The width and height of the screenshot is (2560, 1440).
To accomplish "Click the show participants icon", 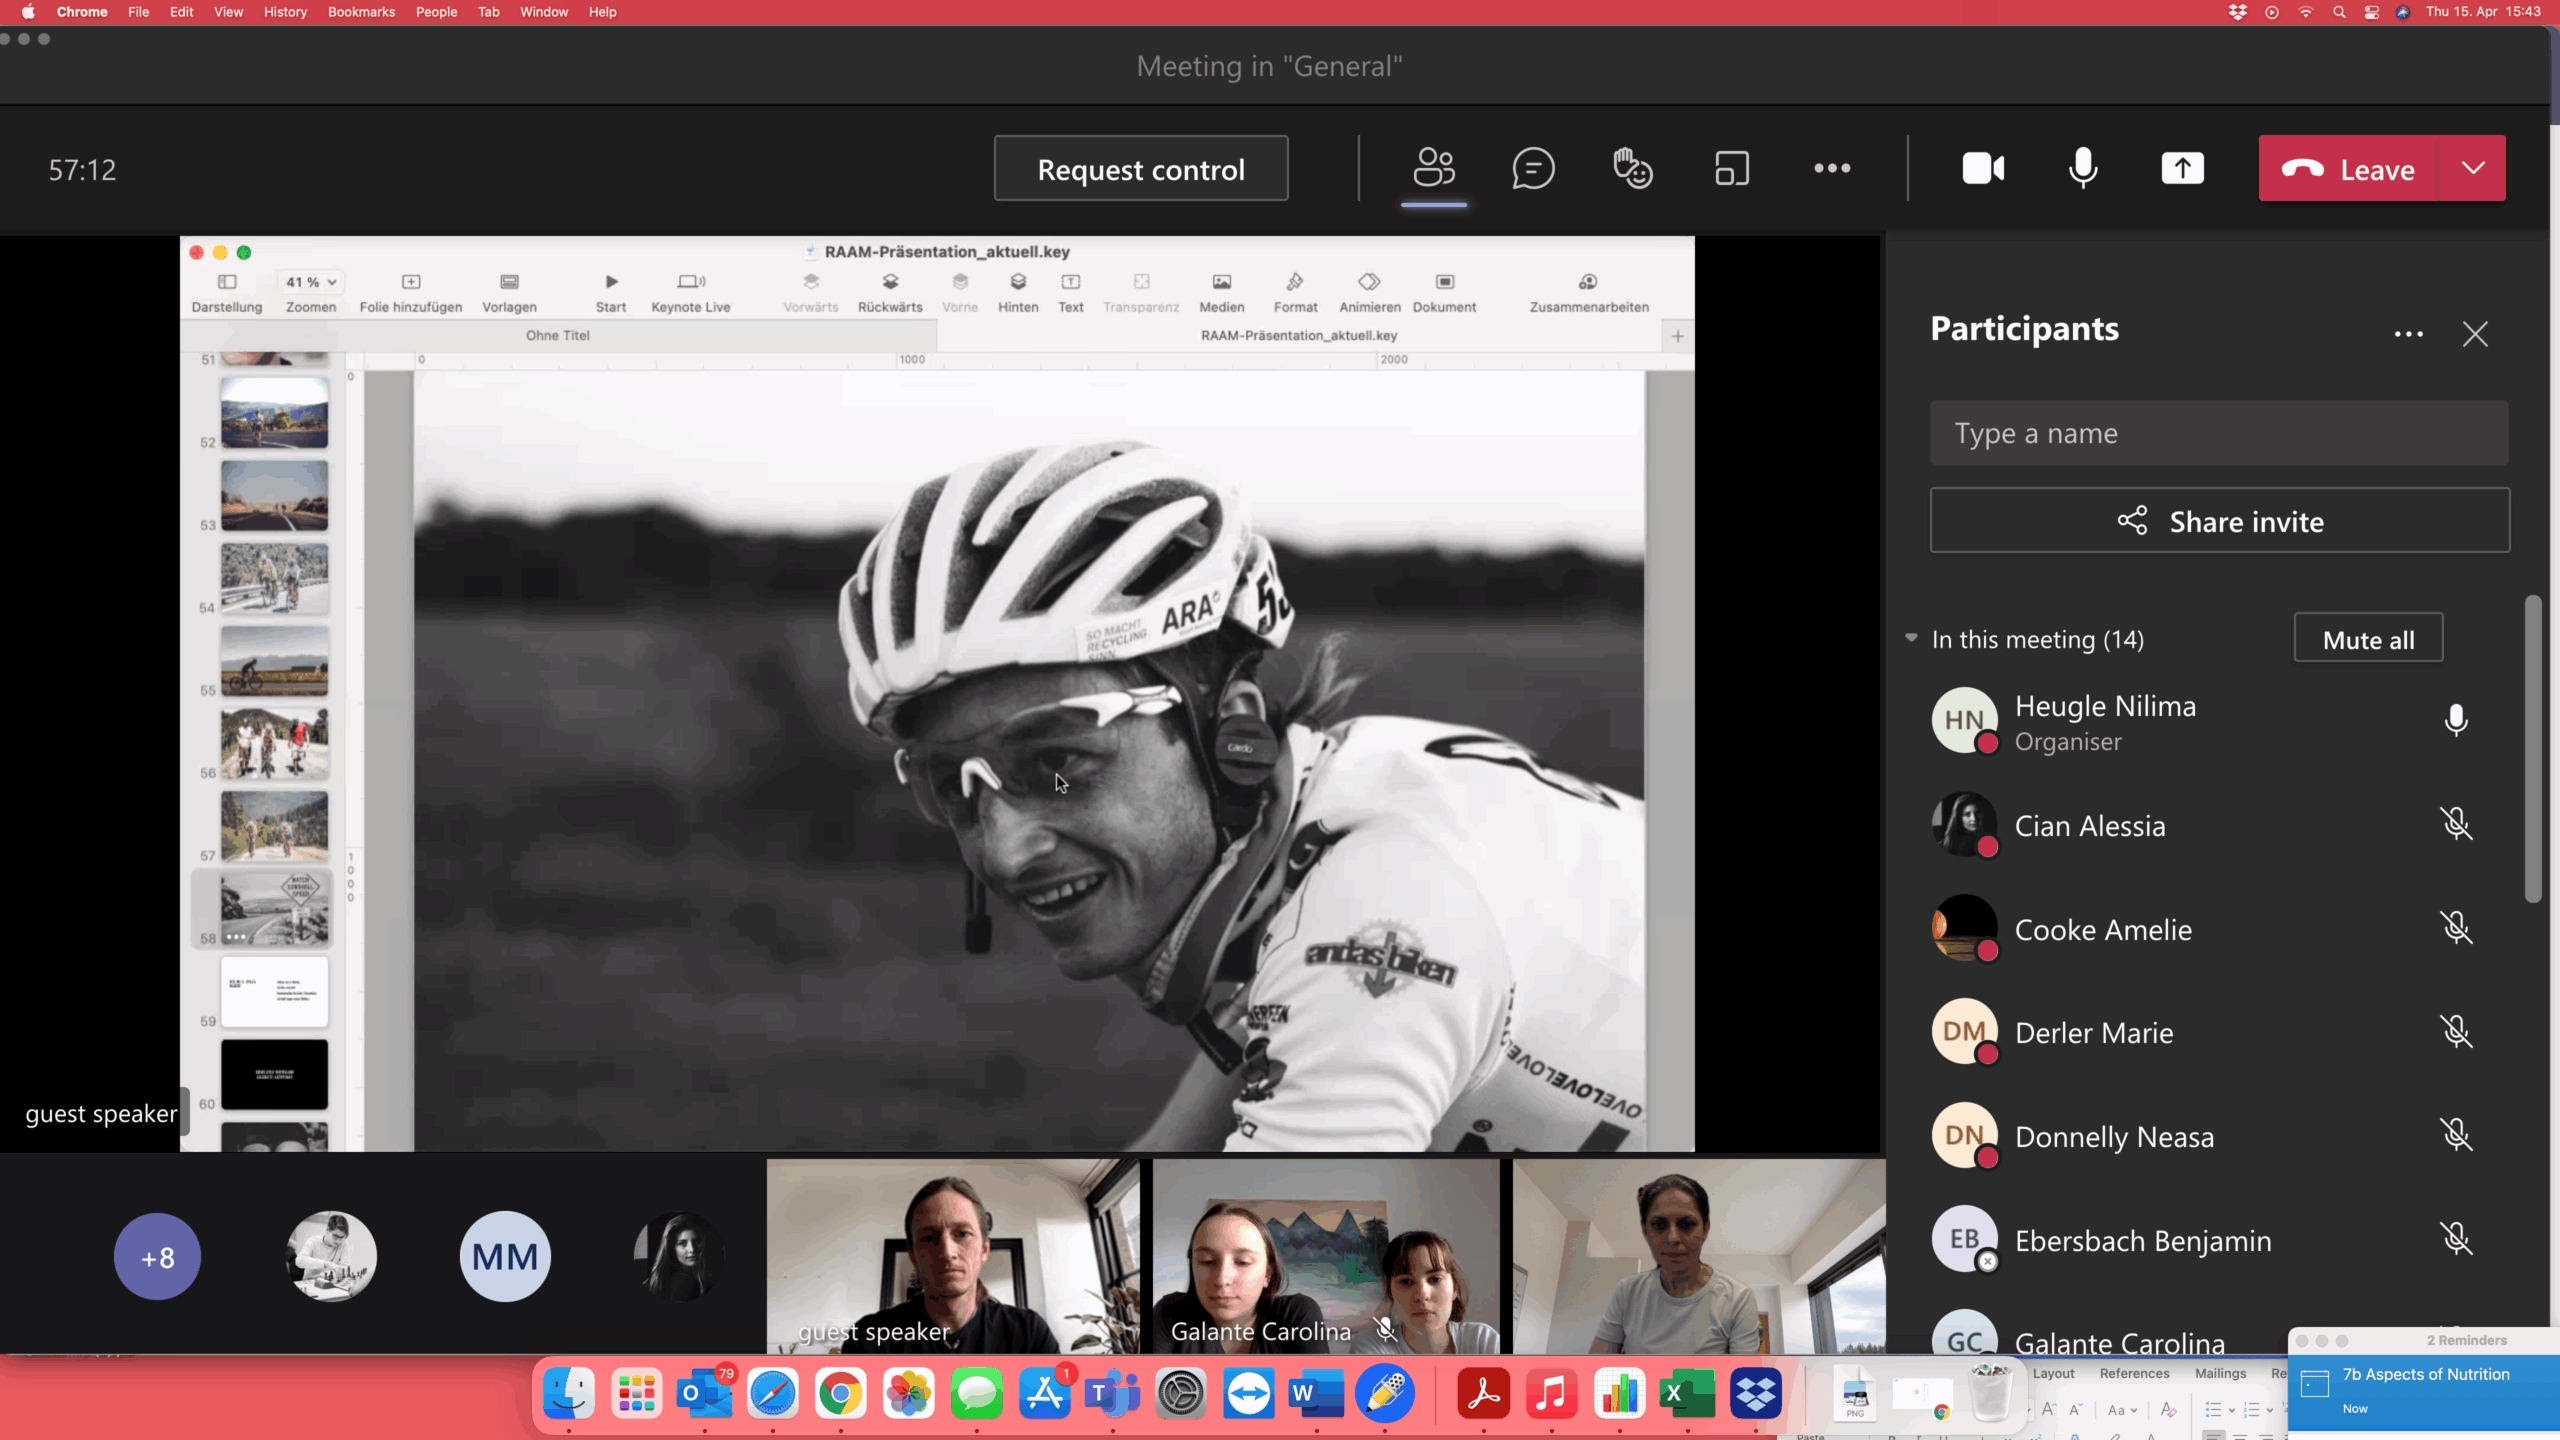I will point(1433,169).
